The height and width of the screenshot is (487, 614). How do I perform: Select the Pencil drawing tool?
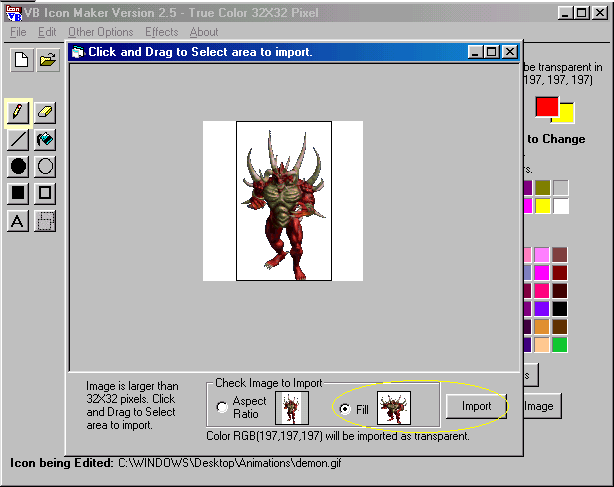coord(18,113)
